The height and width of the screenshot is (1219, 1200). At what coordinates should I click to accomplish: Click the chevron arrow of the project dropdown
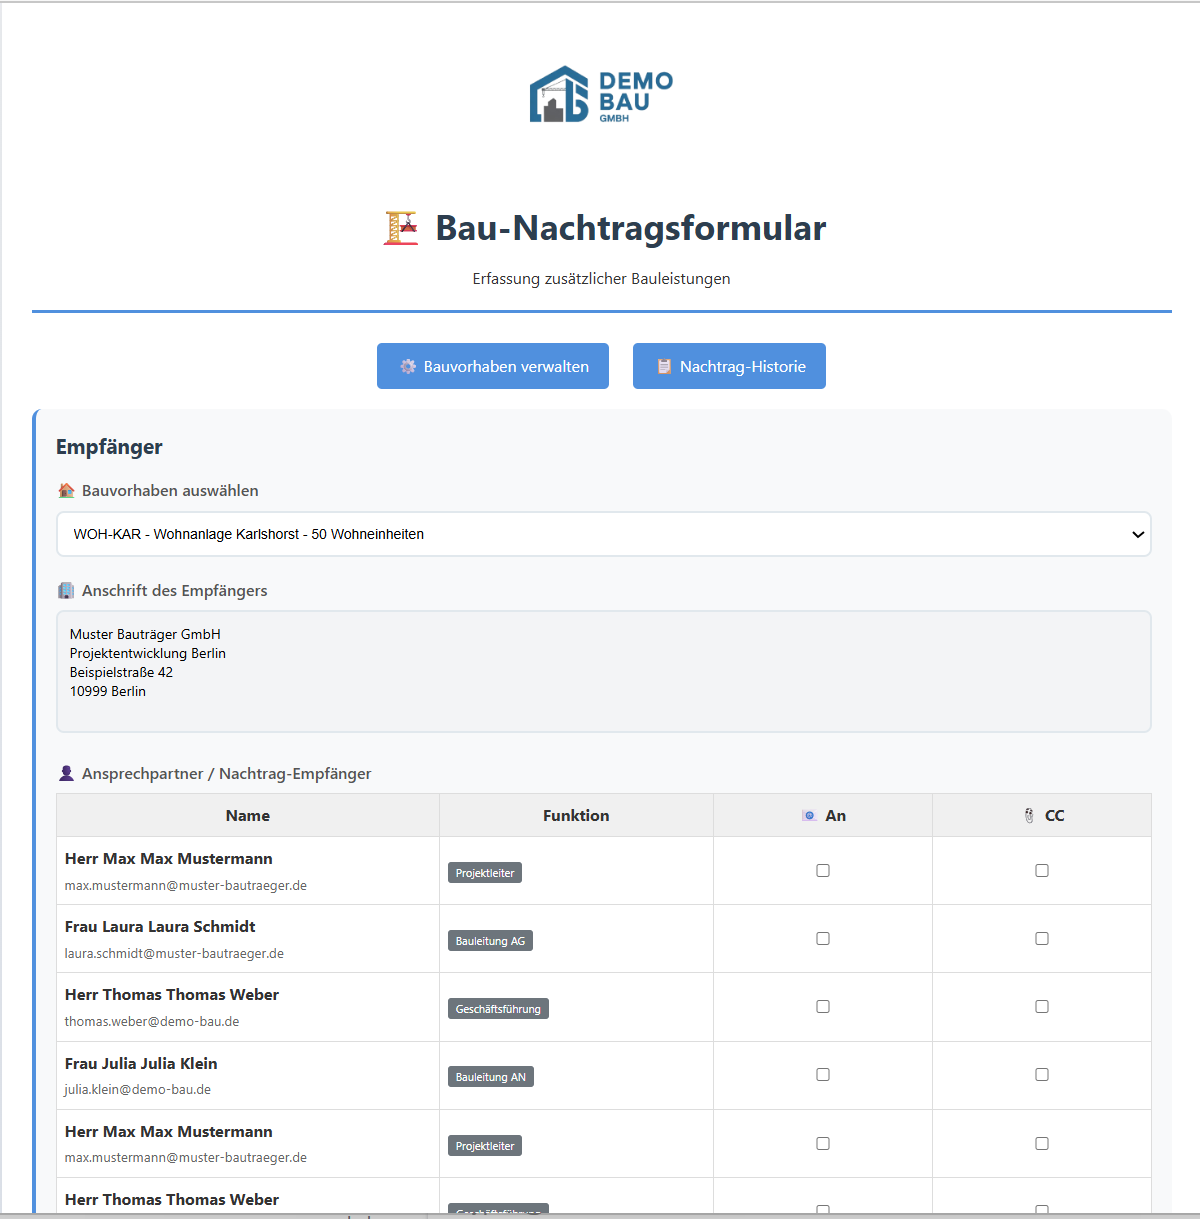click(1138, 534)
